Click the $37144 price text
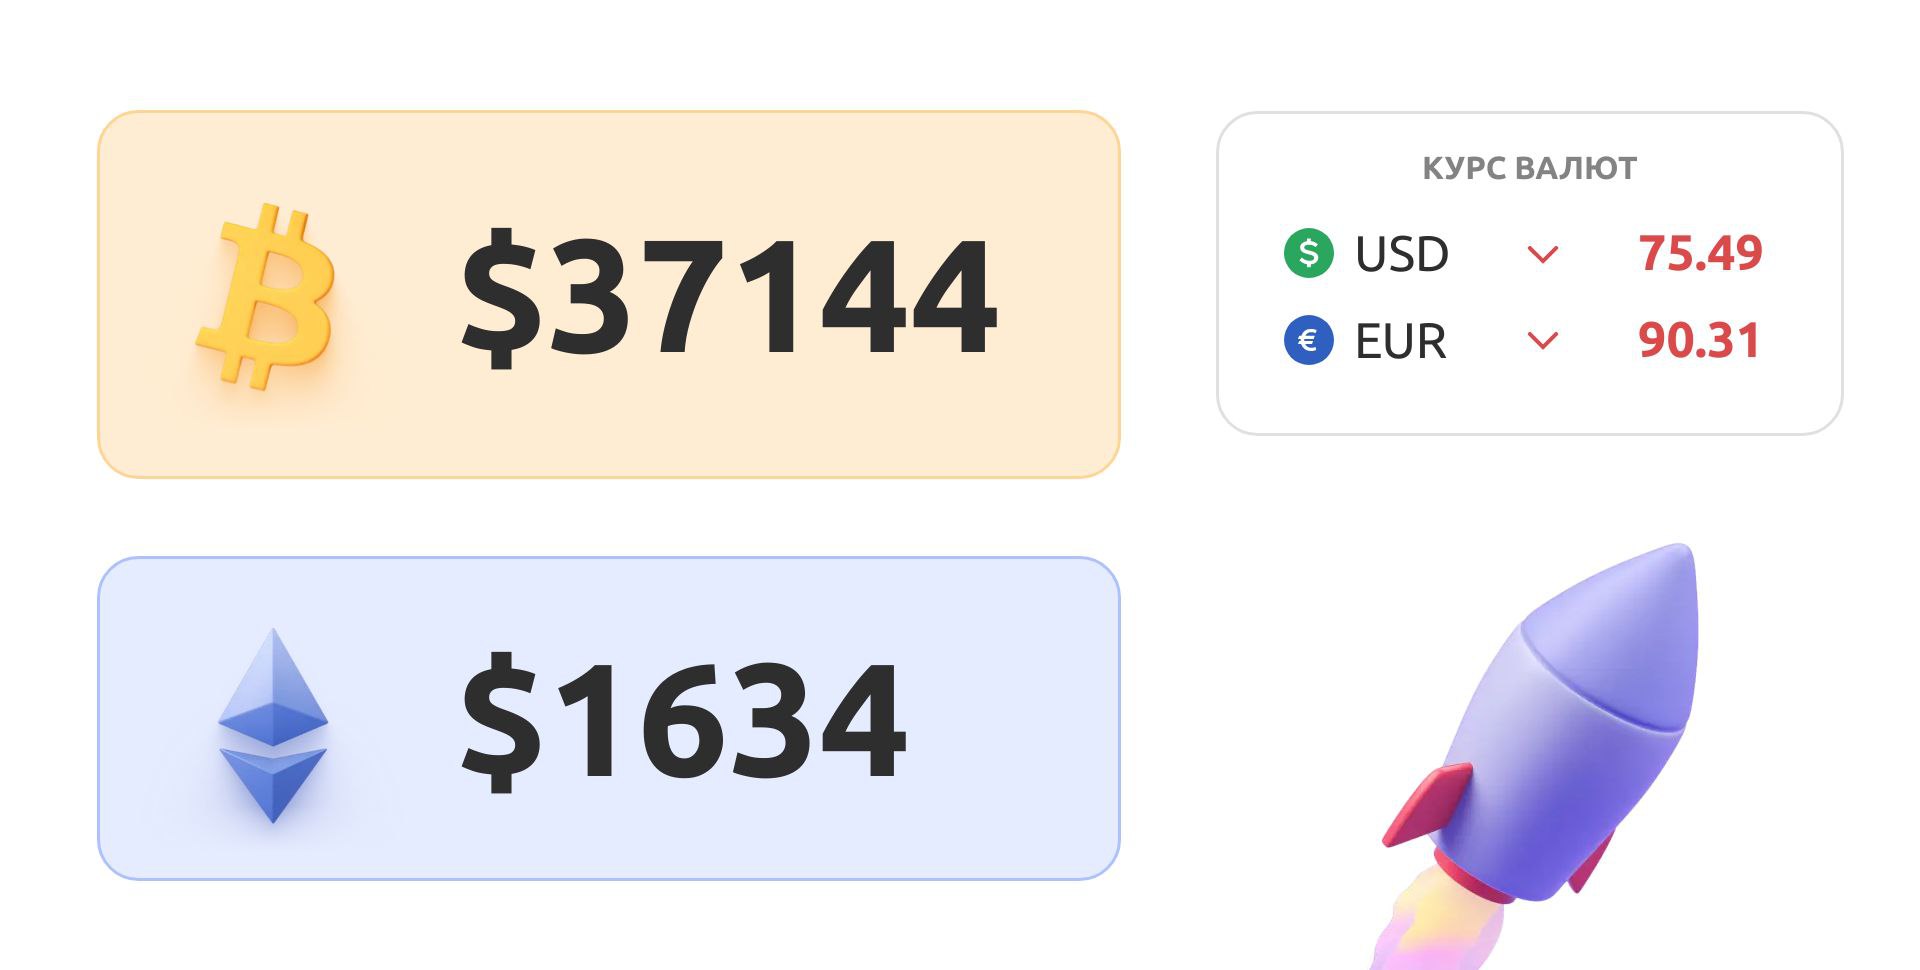Screen dimensions: 1920x970 click(x=729, y=295)
